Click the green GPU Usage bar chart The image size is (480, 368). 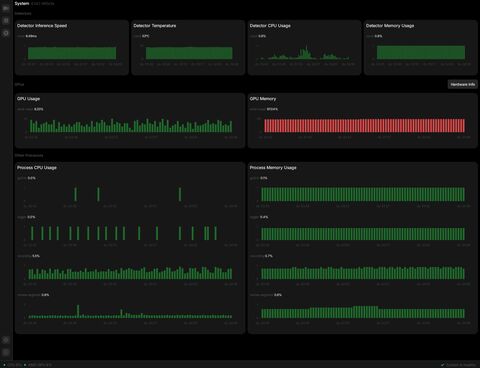pyautogui.click(x=131, y=126)
